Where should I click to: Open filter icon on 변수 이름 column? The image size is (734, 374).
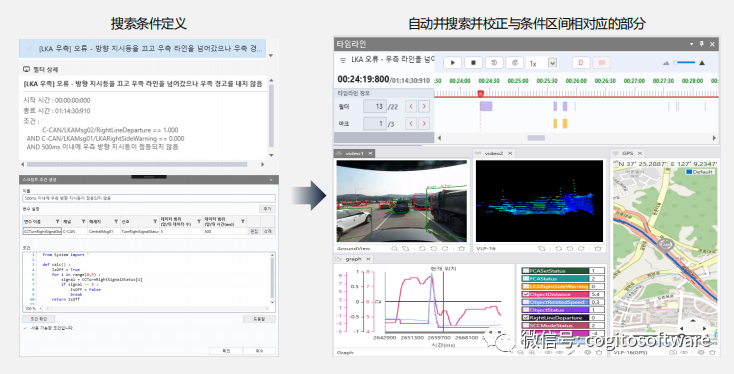pyautogui.click(x=58, y=221)
